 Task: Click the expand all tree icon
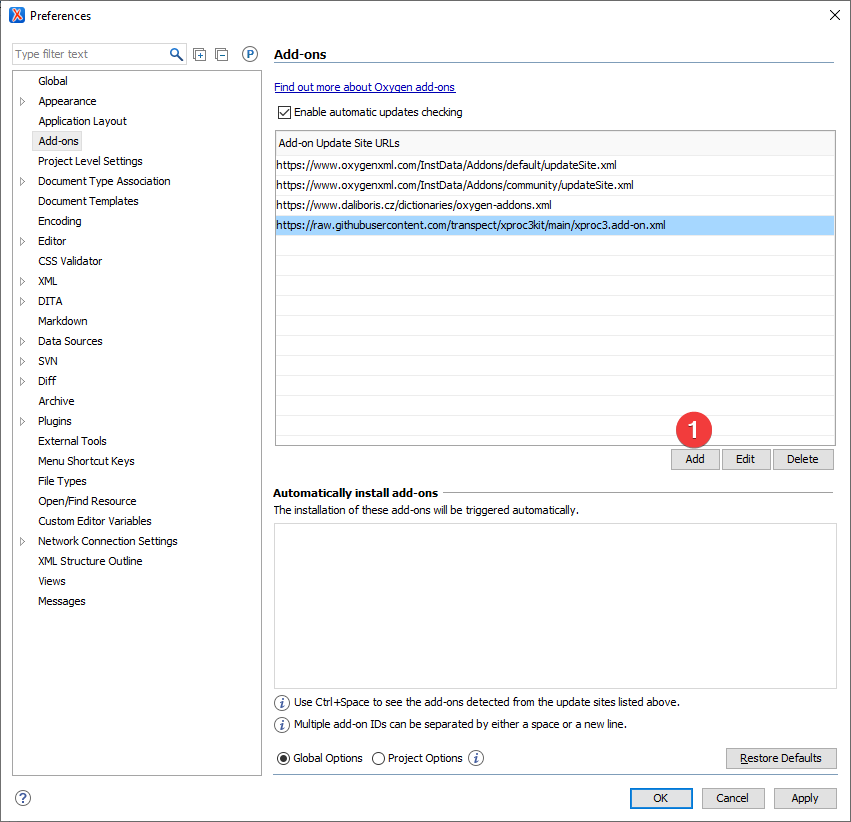point(200,54)
